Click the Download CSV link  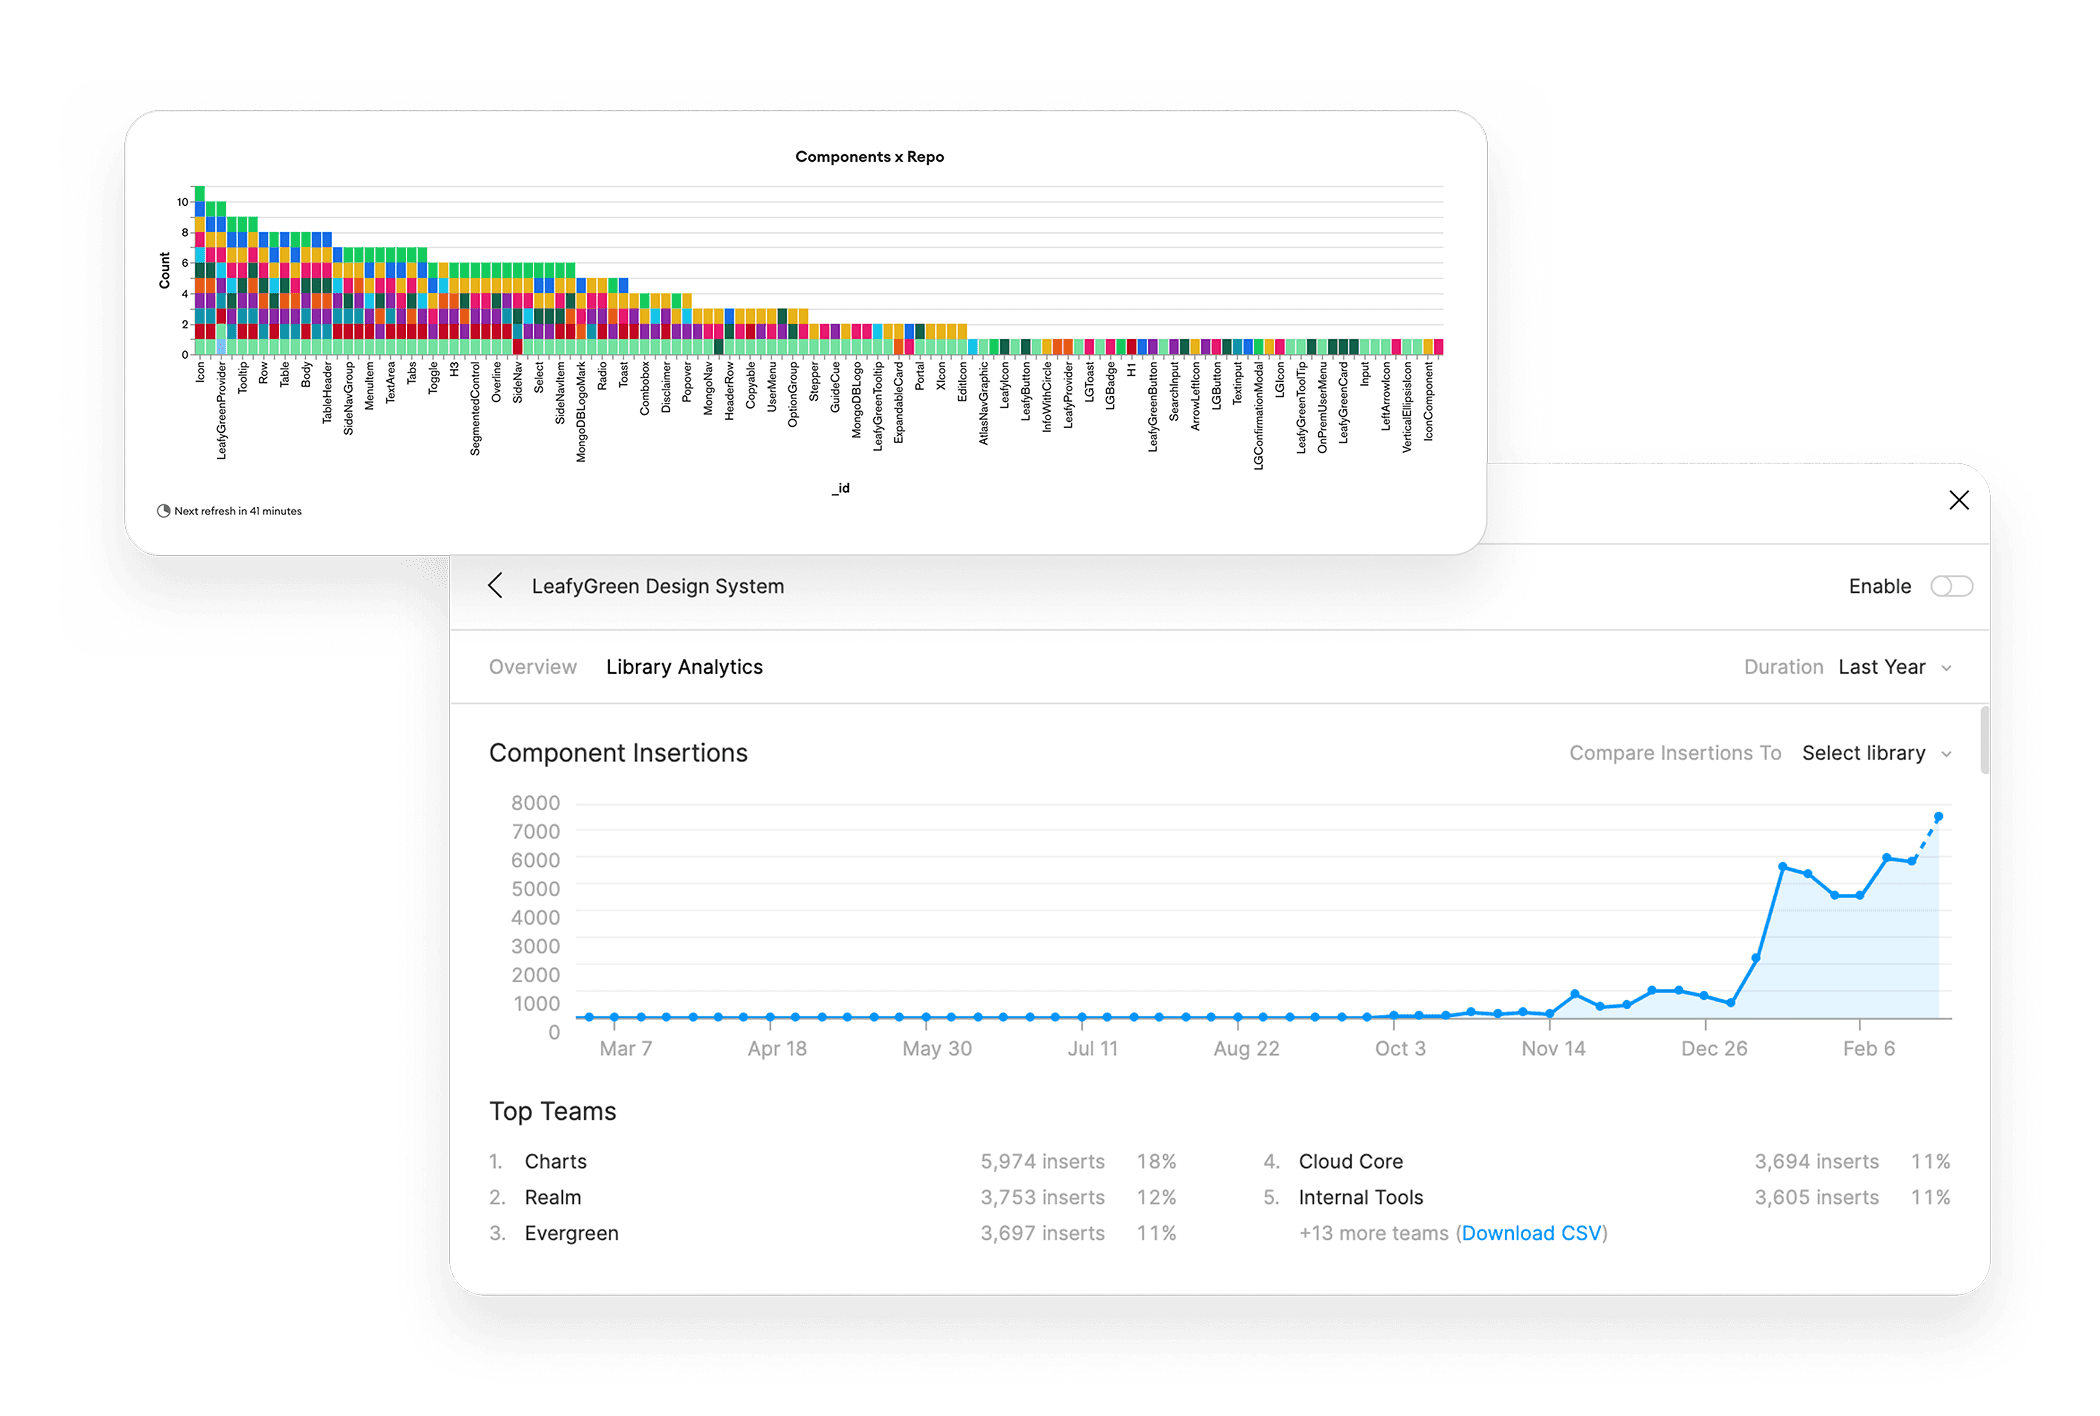pos(1531,1233)
